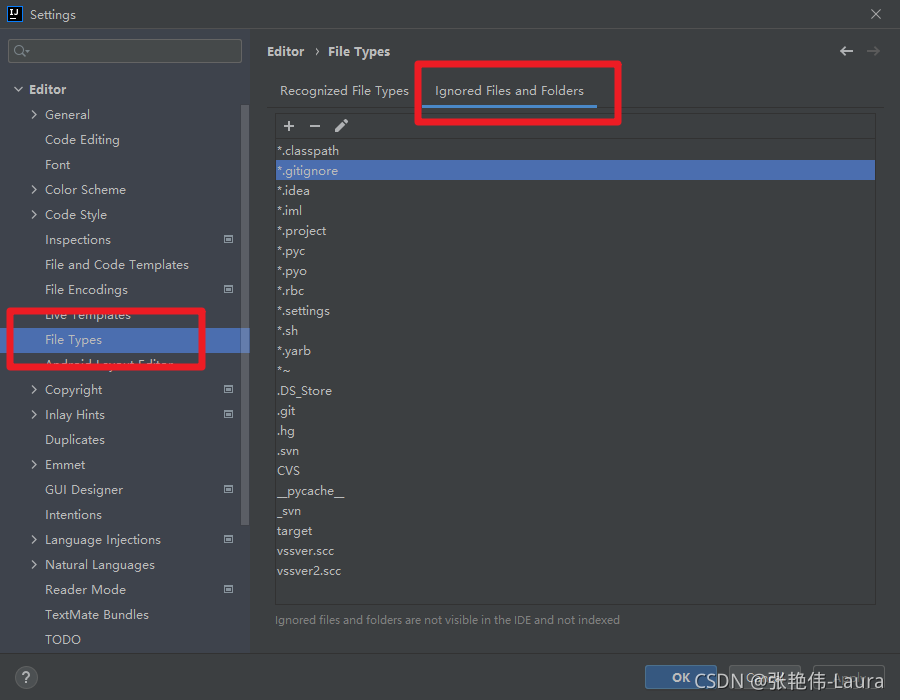Select the CVS entry

(575, 470)
